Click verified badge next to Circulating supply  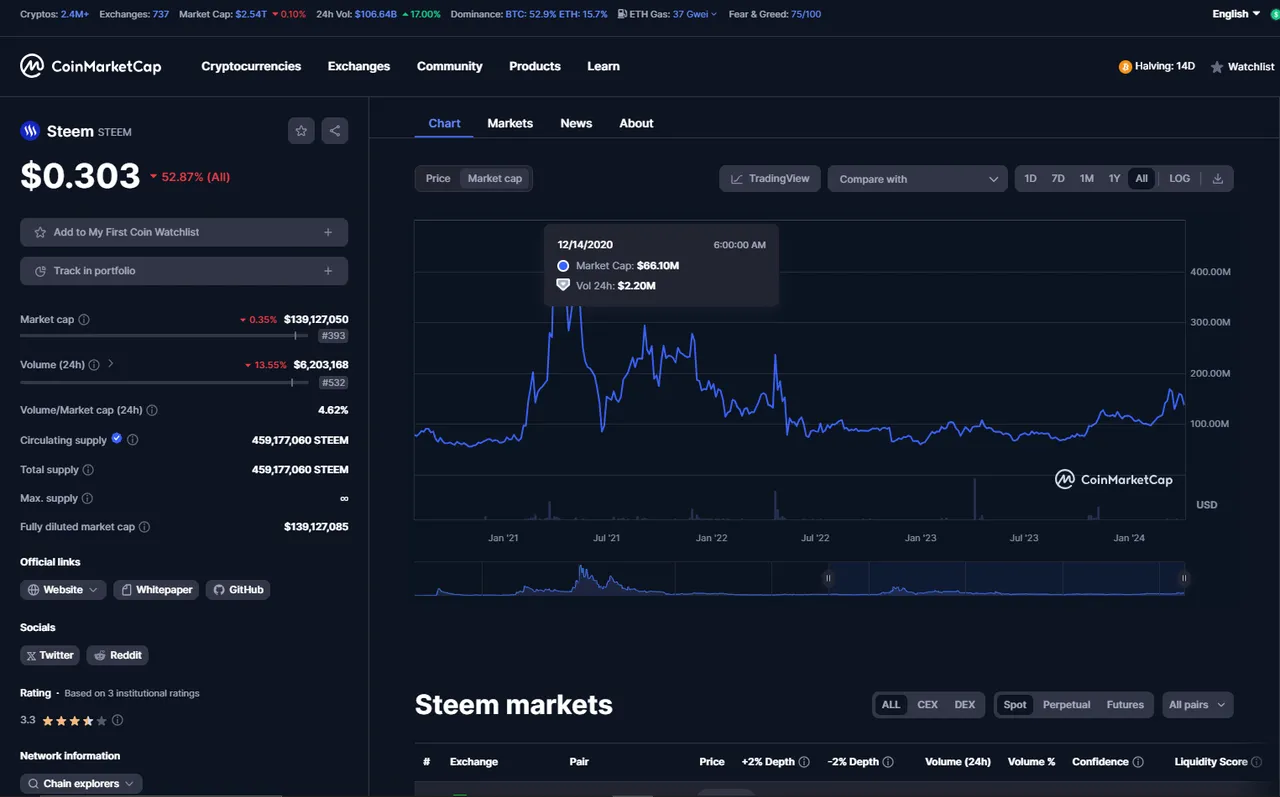coord(117,439)
